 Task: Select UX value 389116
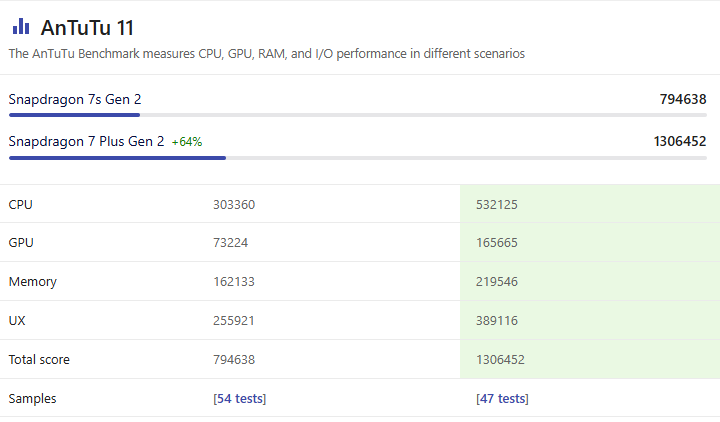click(496, 321)
